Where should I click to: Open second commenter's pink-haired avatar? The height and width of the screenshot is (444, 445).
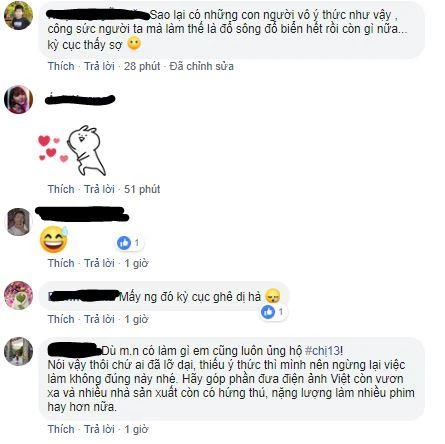pyautogui.click(x=18, y=99)
